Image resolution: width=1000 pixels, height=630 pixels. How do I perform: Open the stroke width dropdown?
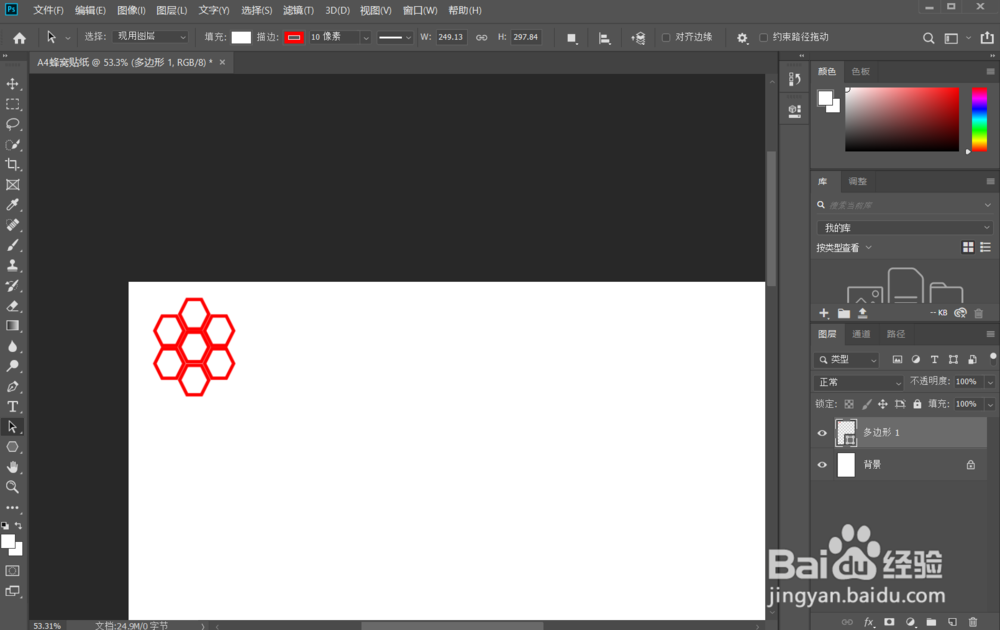(366, 37)
